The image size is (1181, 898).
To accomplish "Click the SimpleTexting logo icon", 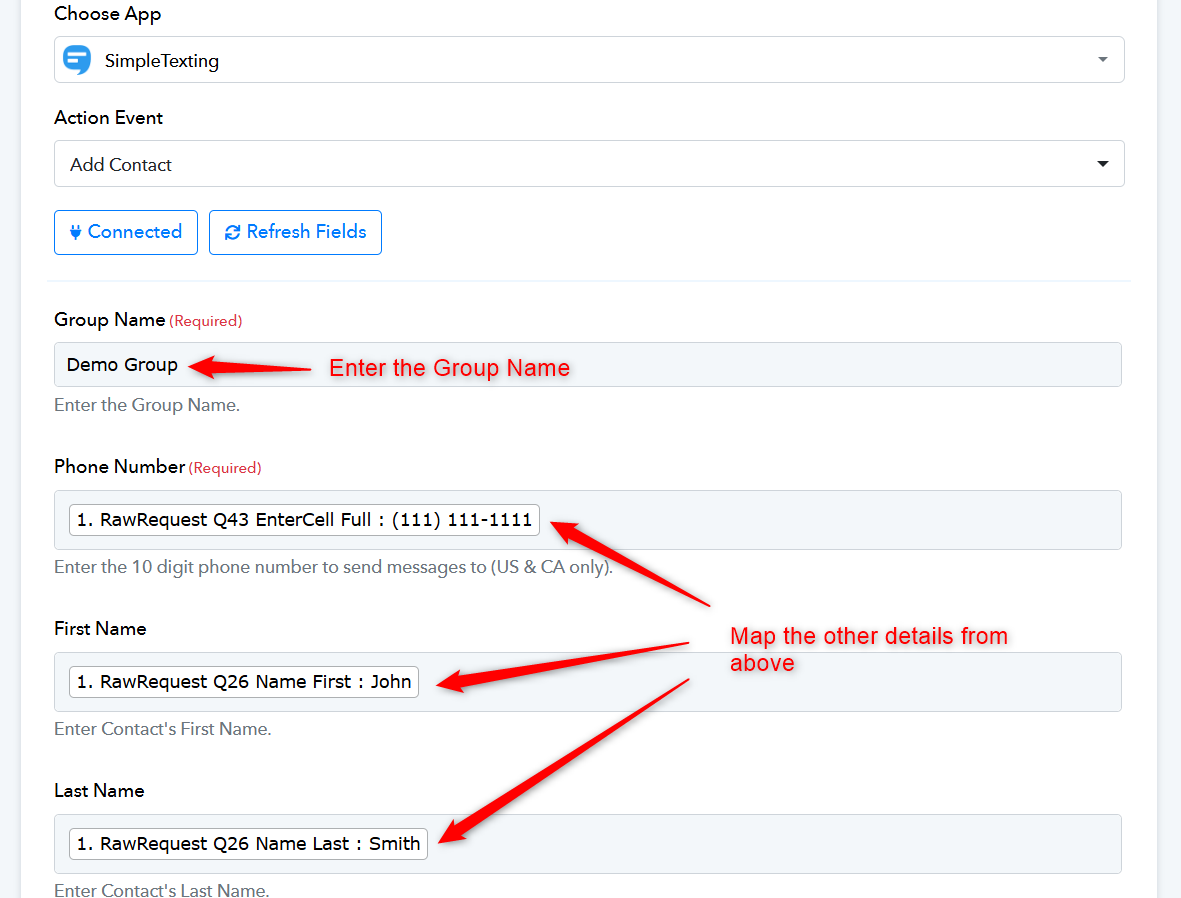I will click(77, 60).
